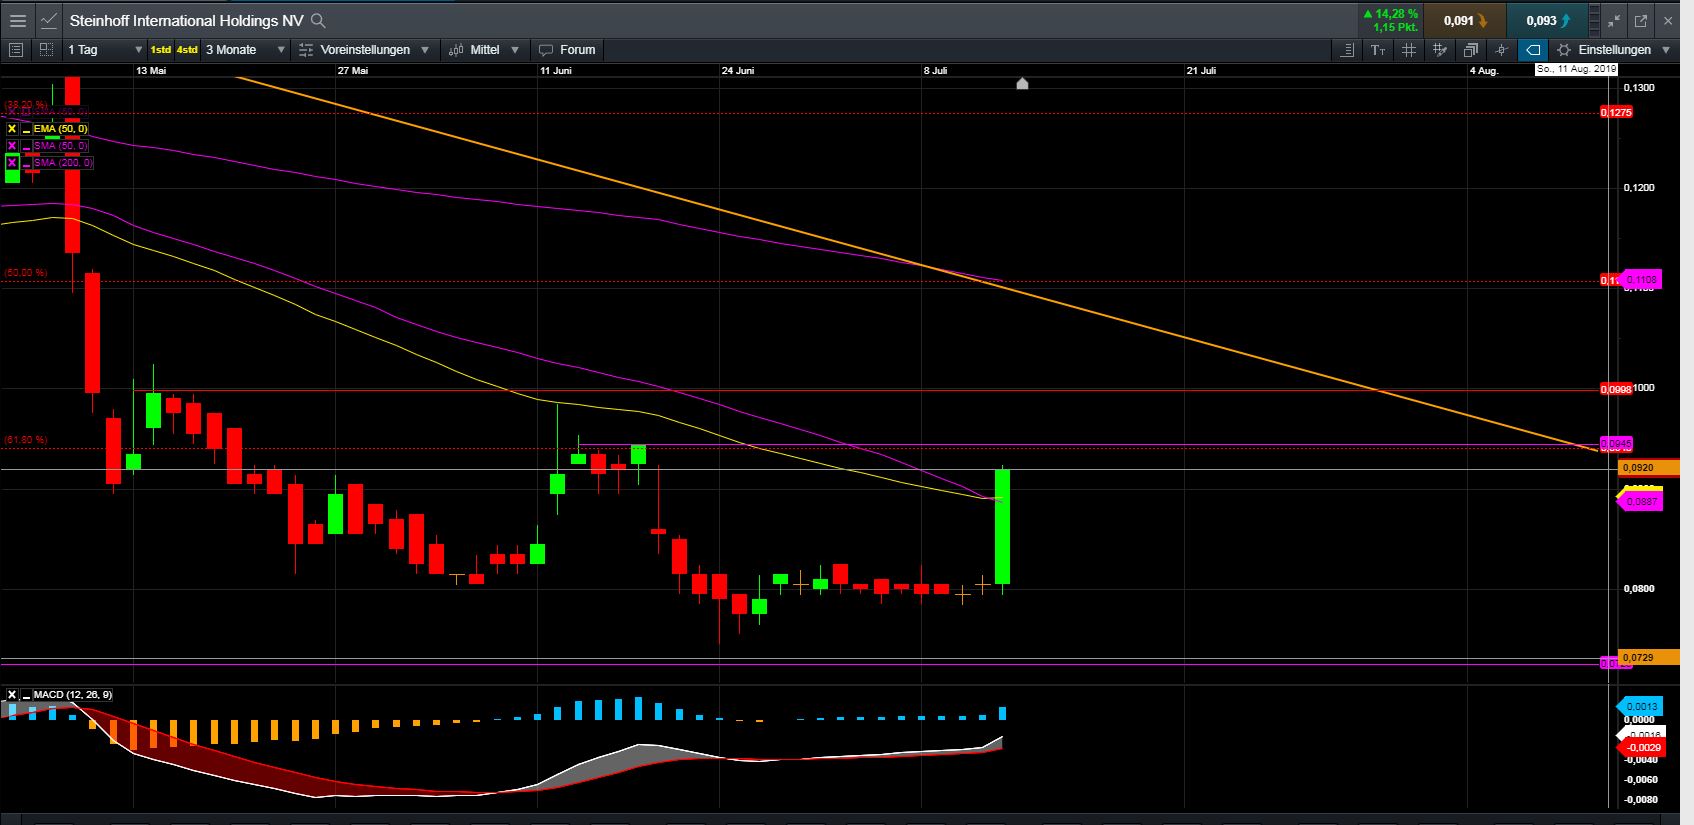Open the hamburger main menu

pyautogui.click(x=18, y=20)
